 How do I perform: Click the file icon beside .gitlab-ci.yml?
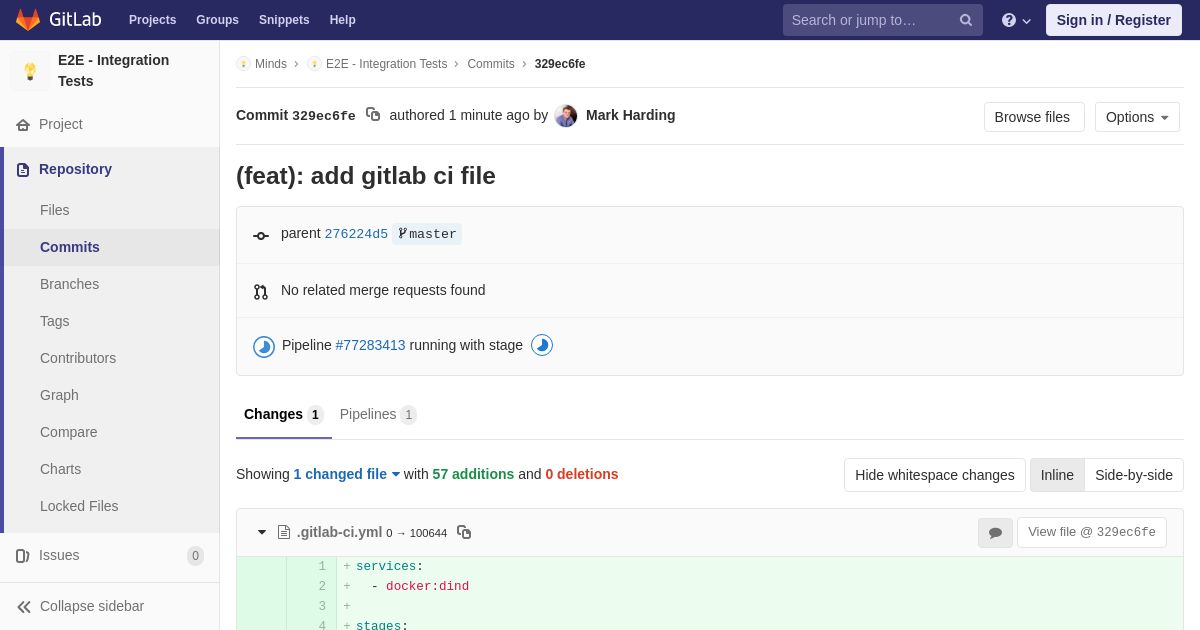(x=284, y=532)
